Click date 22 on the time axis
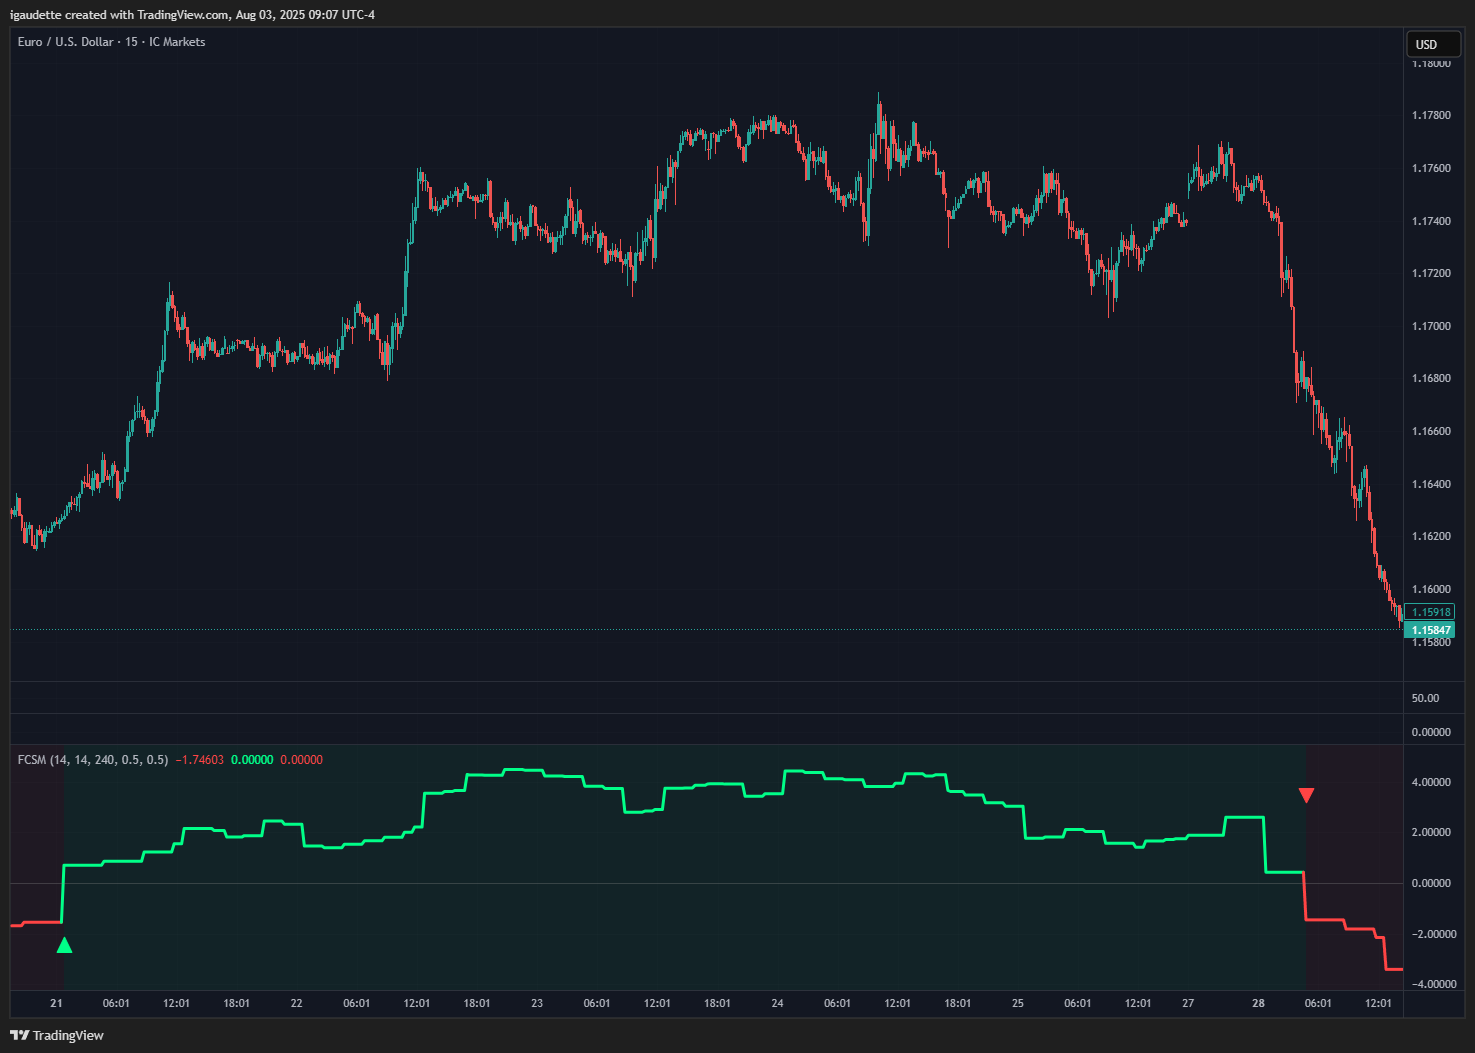Image resolution: width=1475 pixels, height=1053 pixels. (296, 1003)
